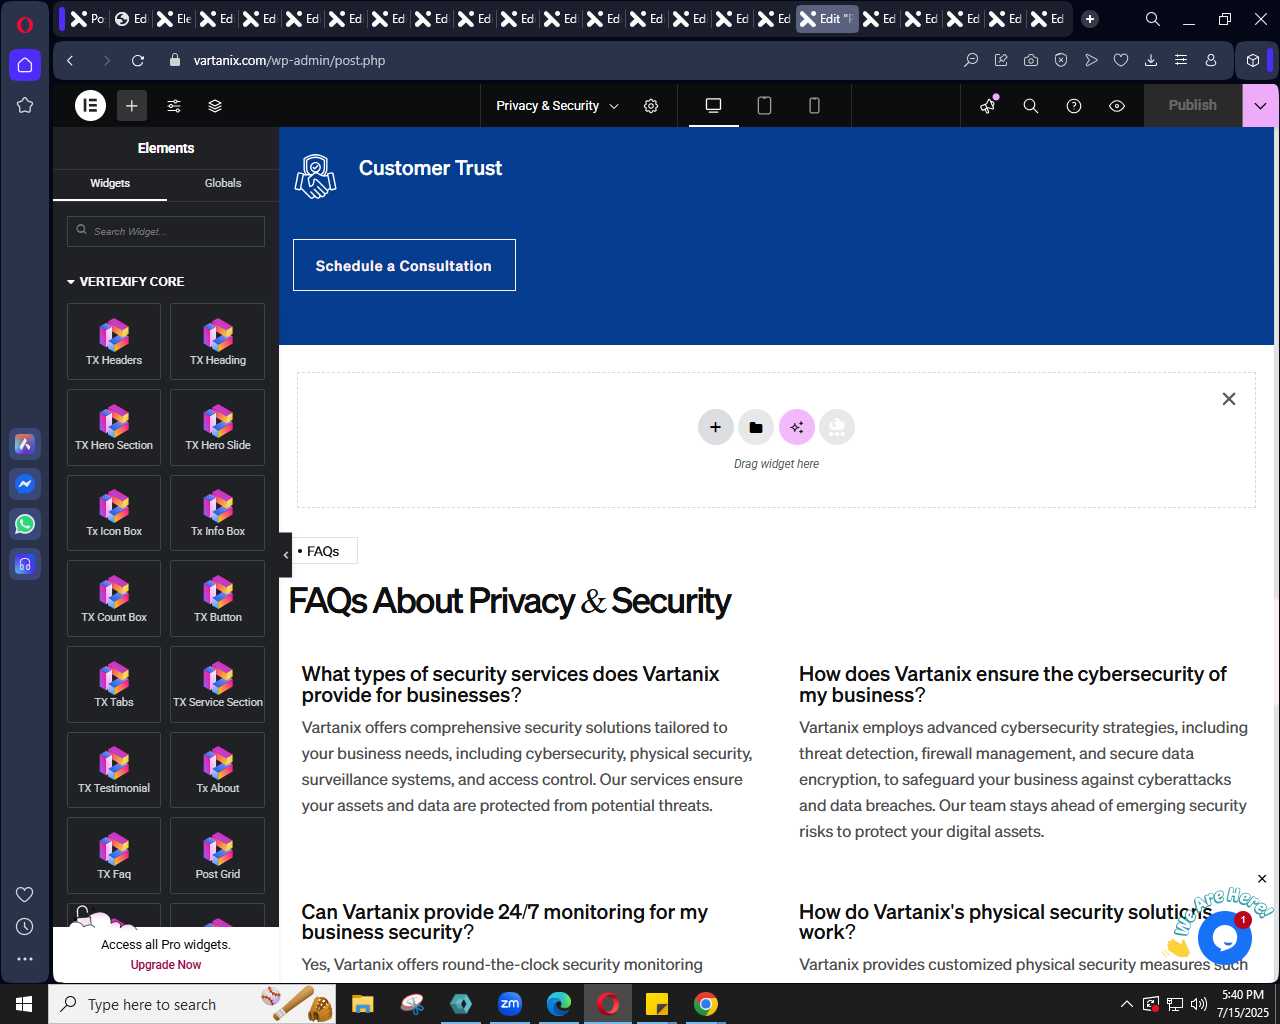Open taskbar volume icon
This screenshot has width=1280, height=1024.
1199,1004
